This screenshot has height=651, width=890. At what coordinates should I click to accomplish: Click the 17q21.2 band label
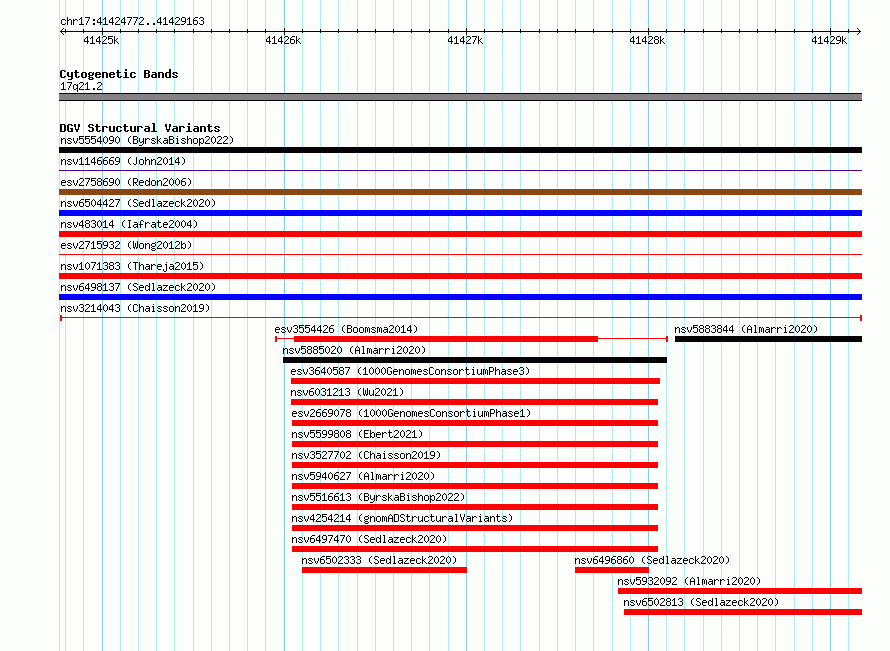(81, 86)
